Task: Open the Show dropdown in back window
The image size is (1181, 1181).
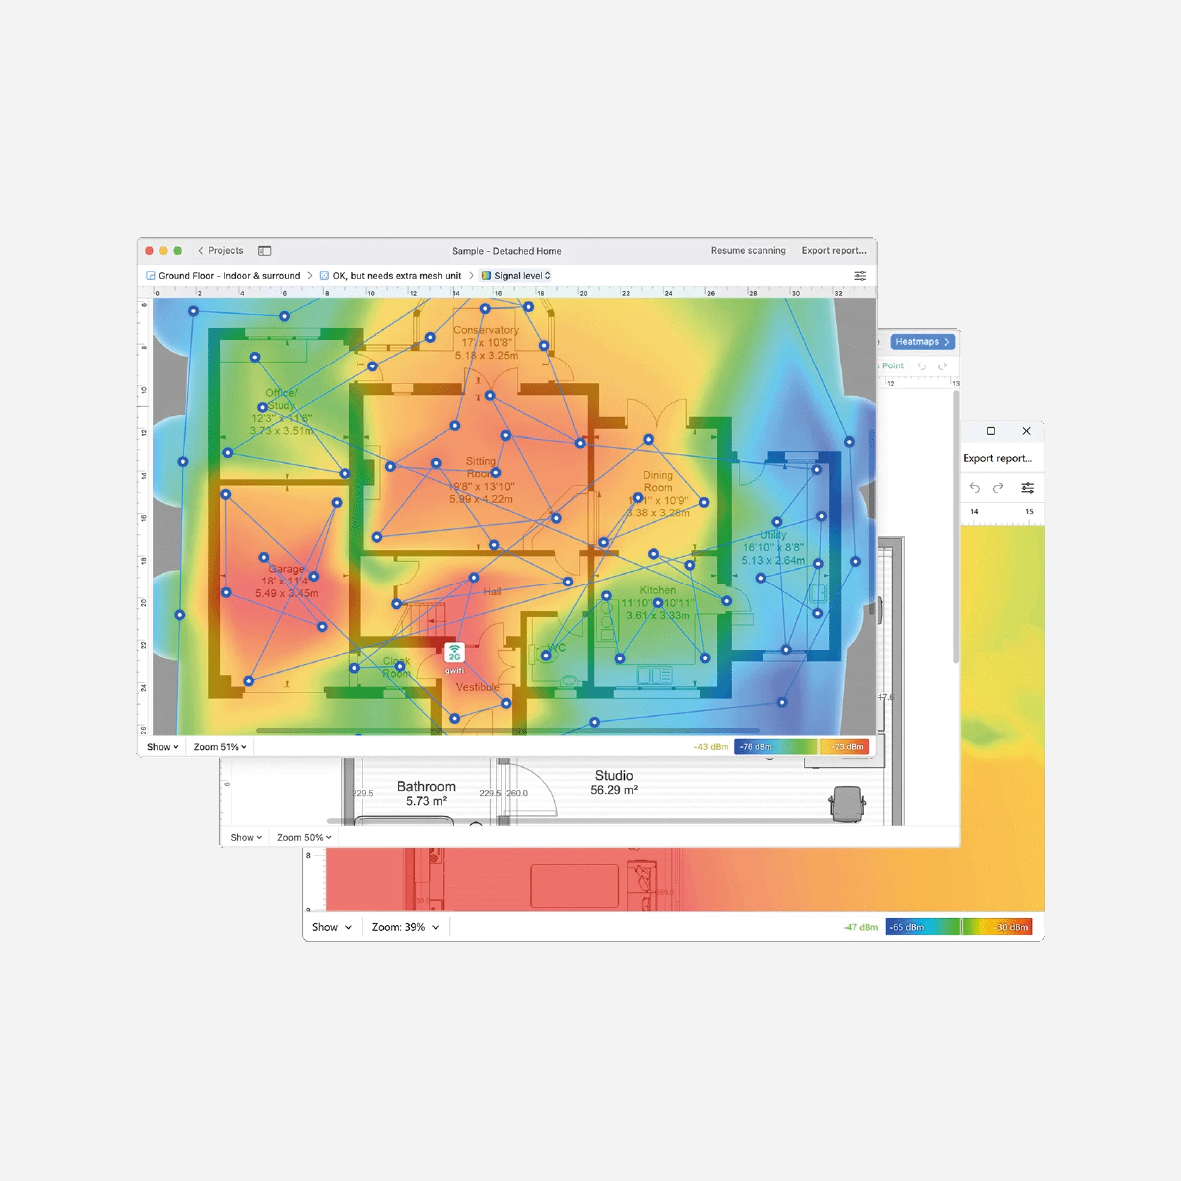Action: 332,927
